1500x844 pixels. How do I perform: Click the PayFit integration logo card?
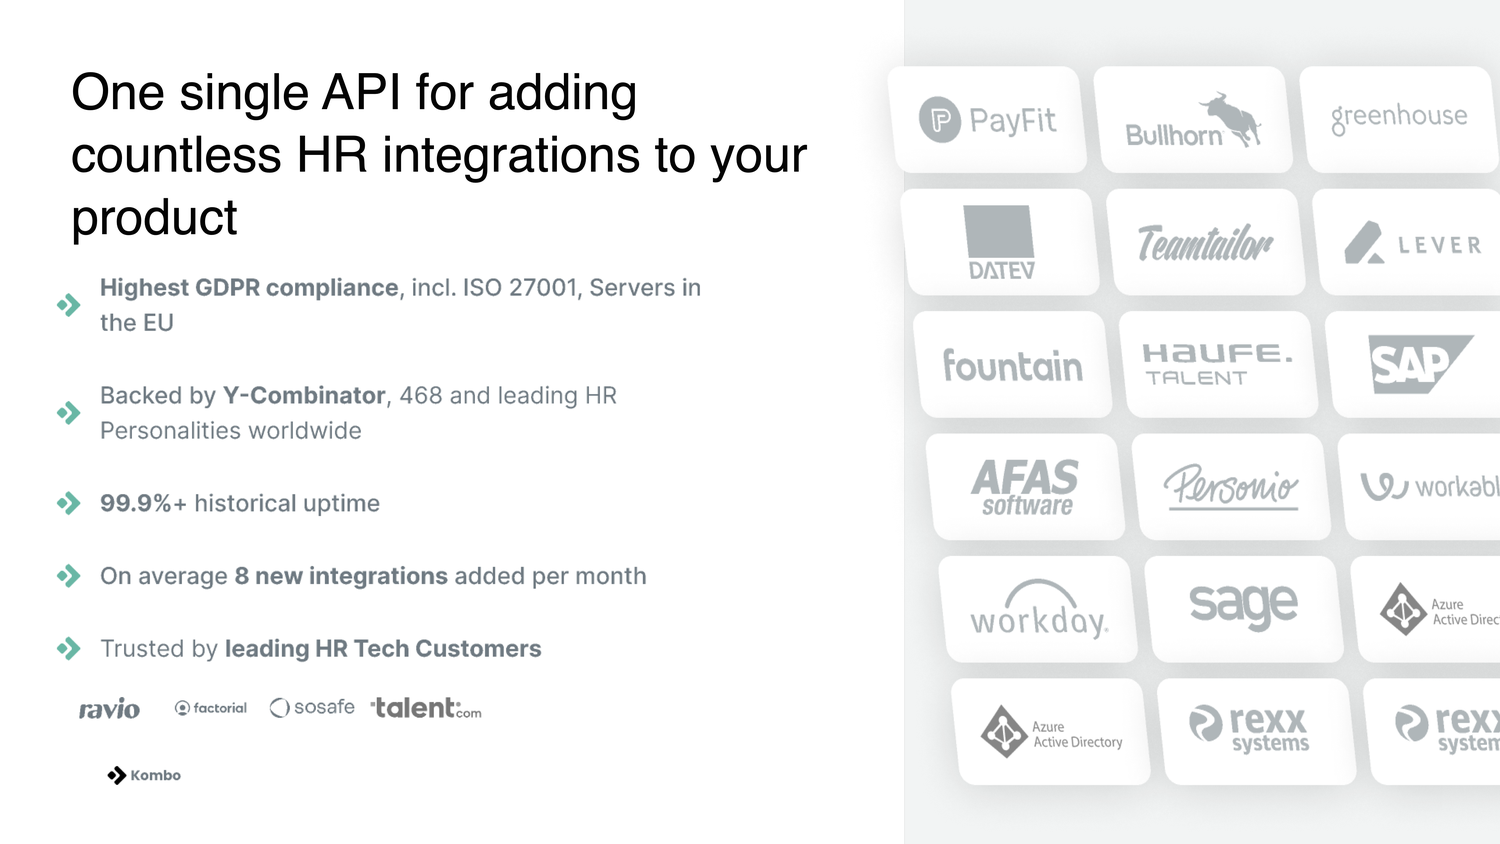pyautogui.click(x=987, y=120)
